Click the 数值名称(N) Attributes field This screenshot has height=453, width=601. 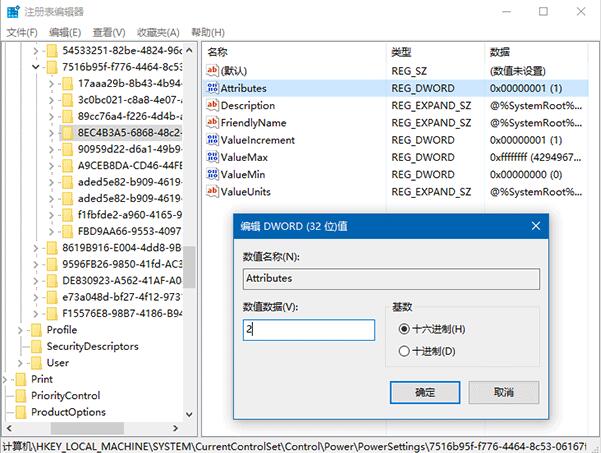tap(391, 279)
